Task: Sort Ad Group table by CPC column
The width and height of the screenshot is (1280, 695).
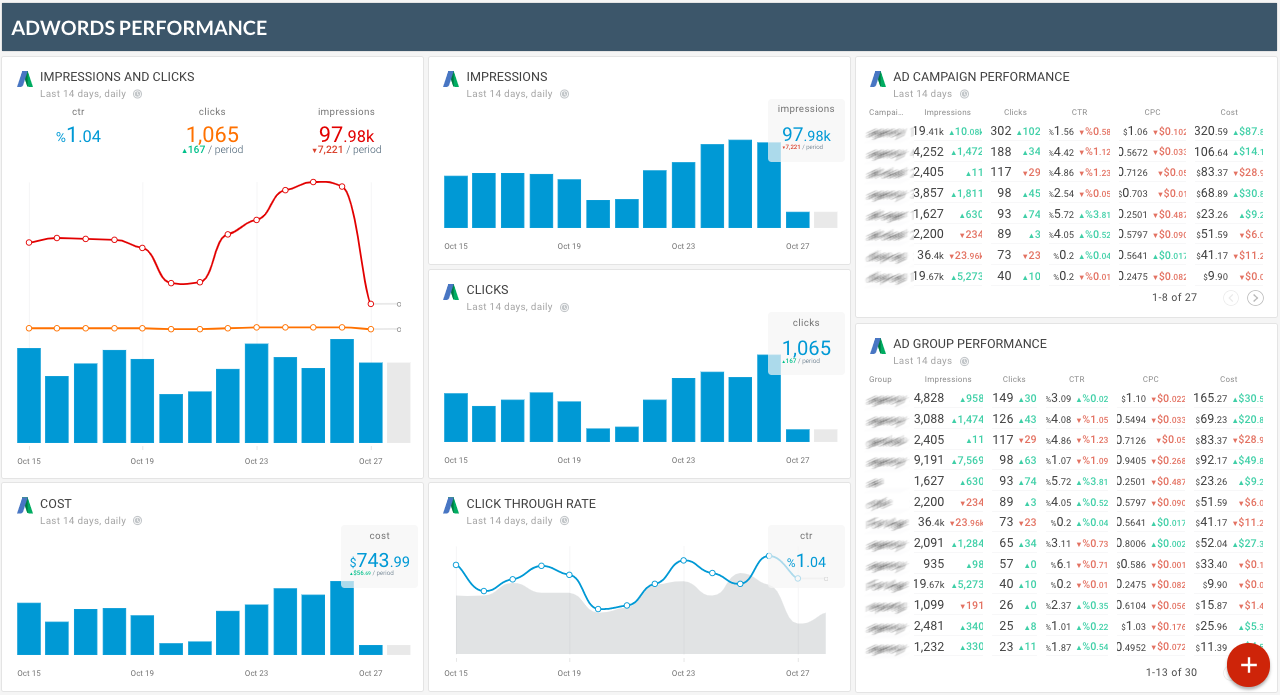Action: click(x=1152, y=380)
